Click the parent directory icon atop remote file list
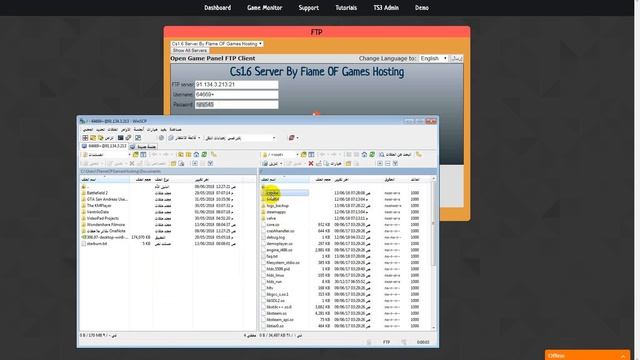 (x=263, y=187)
